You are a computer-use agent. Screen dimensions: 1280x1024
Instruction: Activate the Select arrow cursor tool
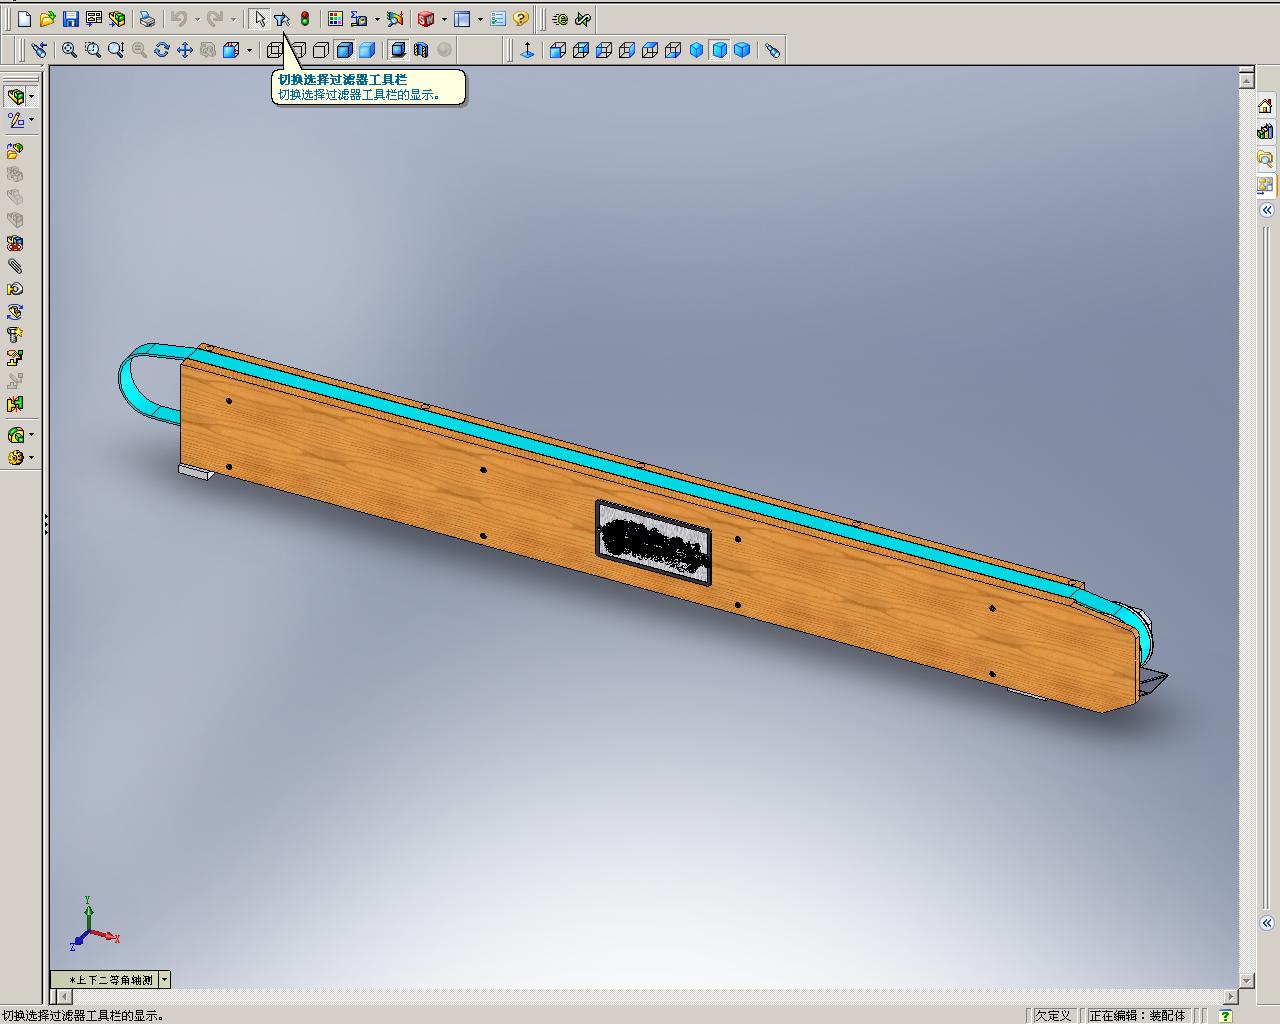click(259, 19)
